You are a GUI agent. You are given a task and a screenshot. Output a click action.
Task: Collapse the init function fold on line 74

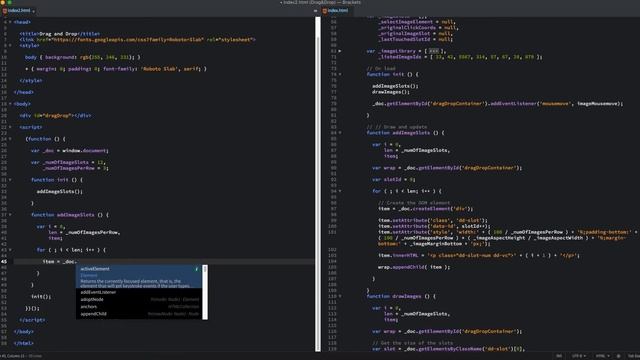point(340,74)
